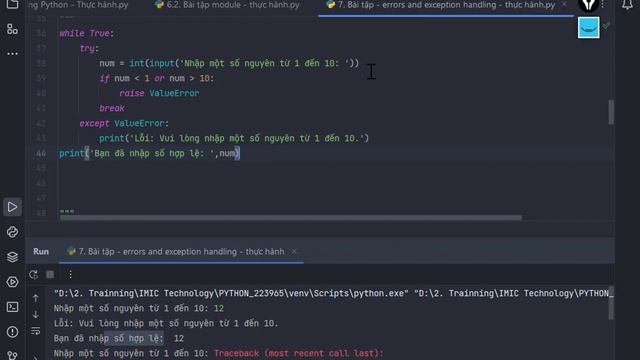Open the Services tool window icon

pyautogui.click(x=12, y=282)
